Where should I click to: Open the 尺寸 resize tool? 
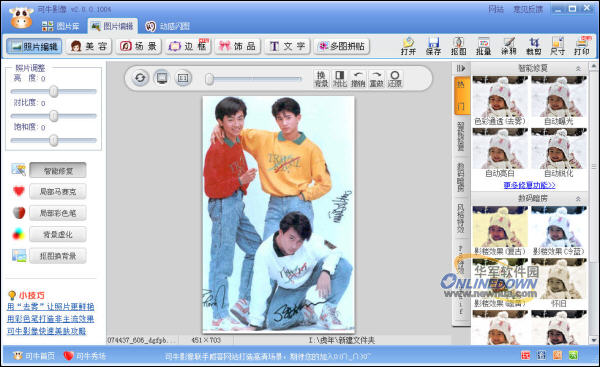coord(558,46)
